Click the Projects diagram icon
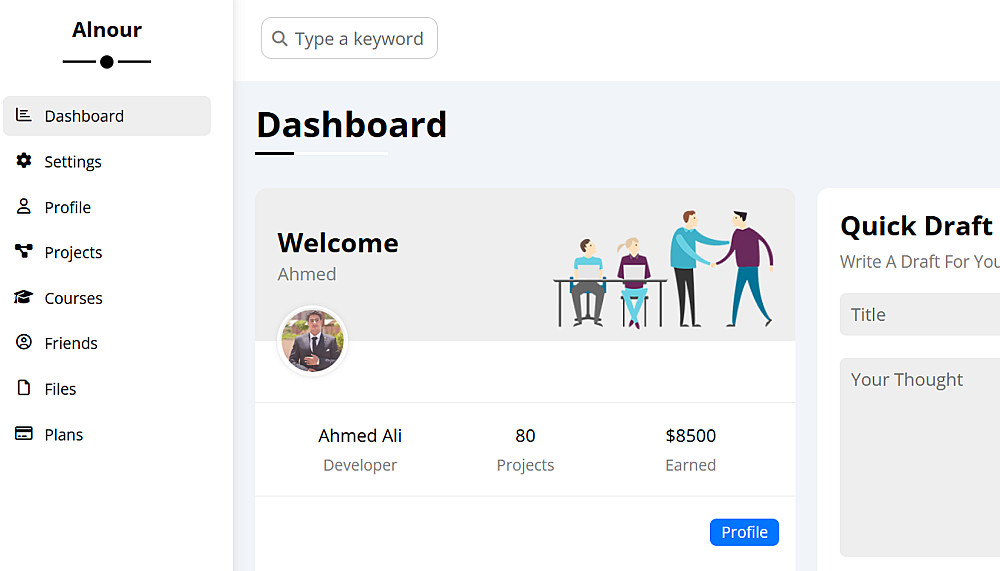The height and width of the screenshot is (571, 1000). (24, 252)
